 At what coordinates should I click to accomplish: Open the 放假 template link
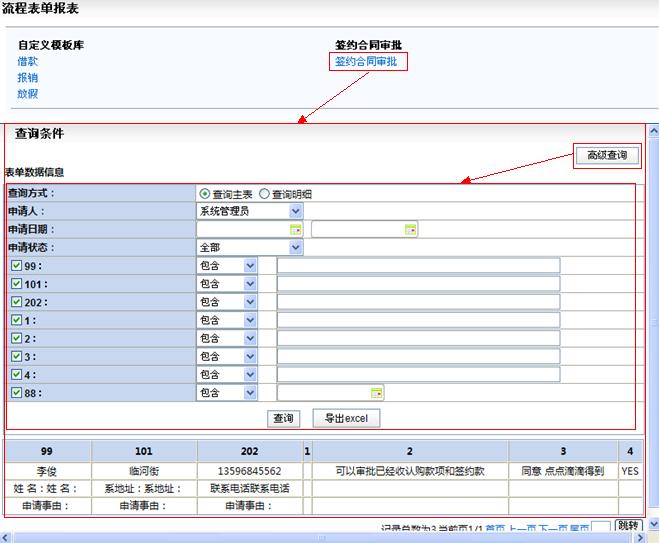coord(28,94)
